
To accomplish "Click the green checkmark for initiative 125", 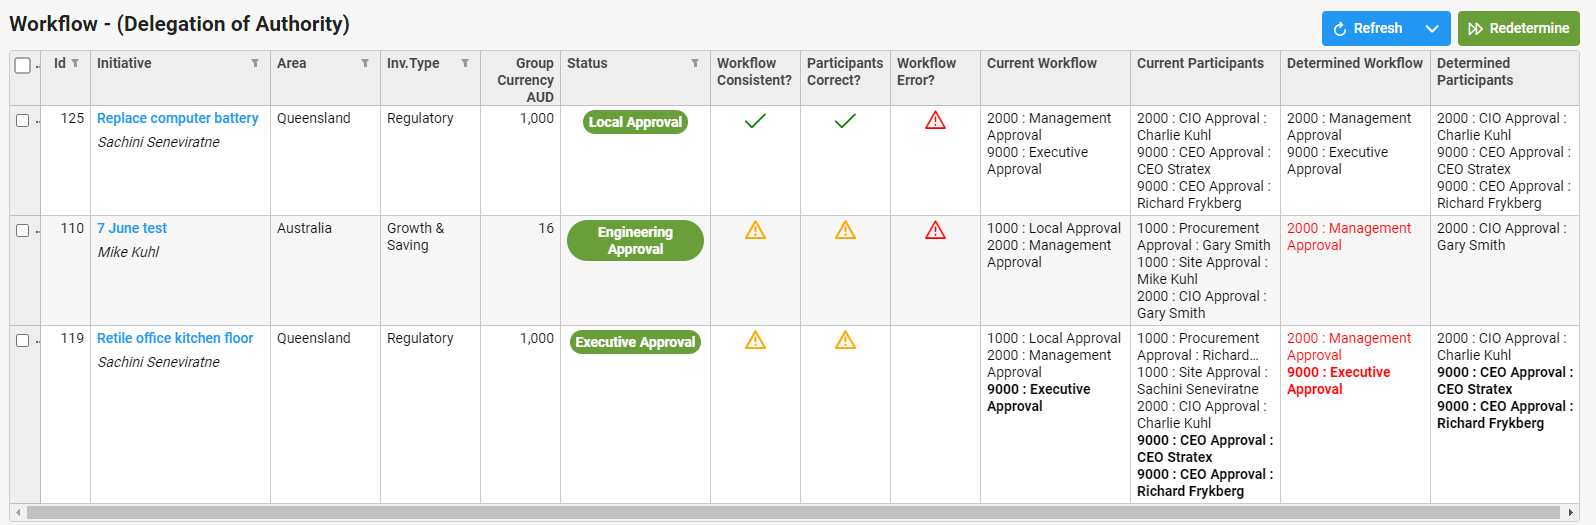I will click(755, 121).
